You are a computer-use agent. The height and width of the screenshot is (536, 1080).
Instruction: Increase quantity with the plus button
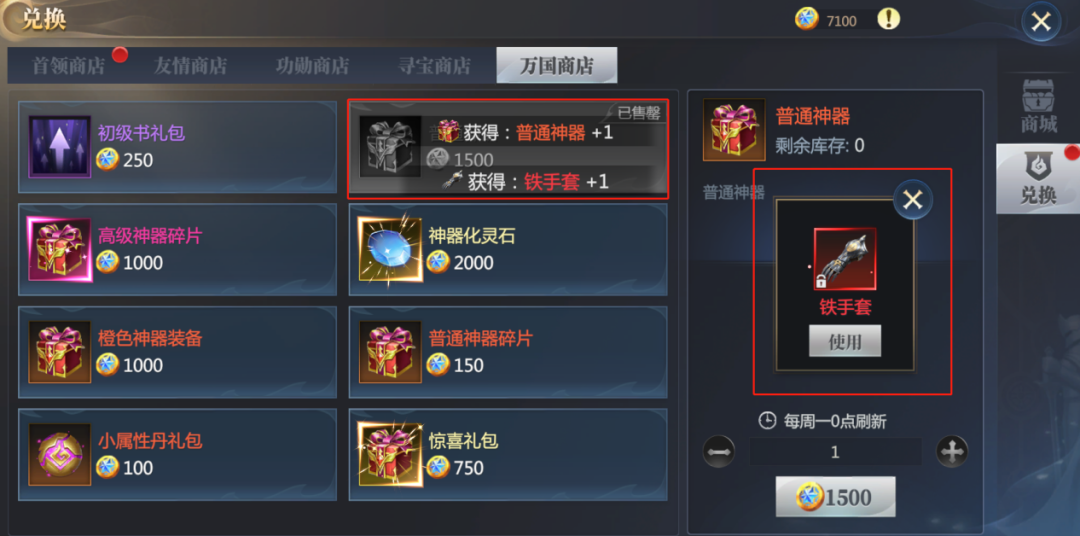(x=952, y=452)
